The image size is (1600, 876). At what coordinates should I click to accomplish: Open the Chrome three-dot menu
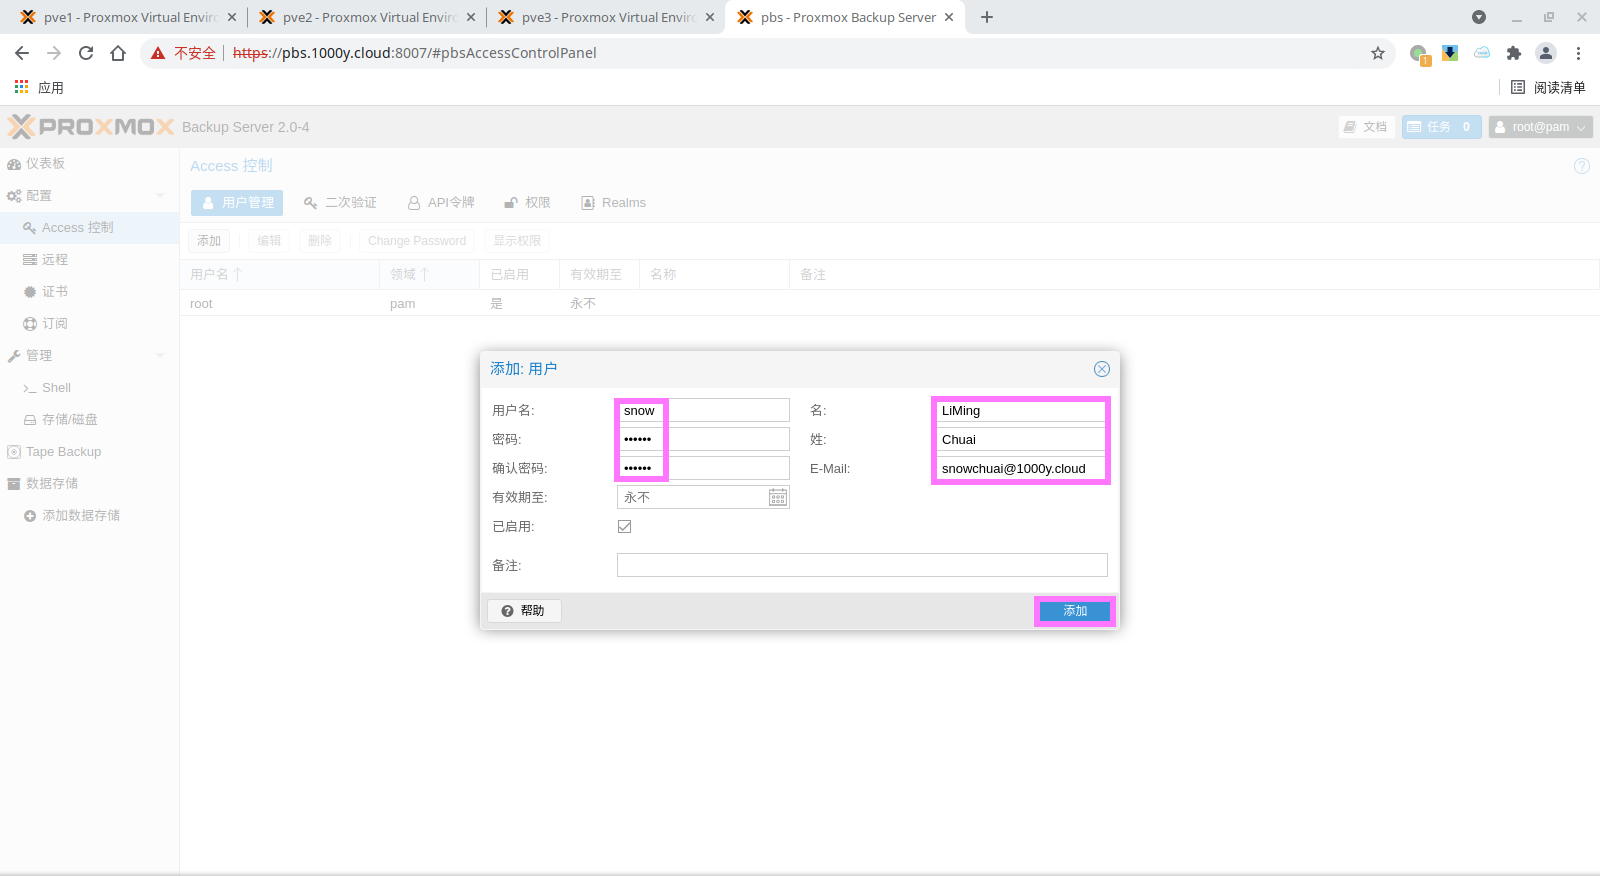[x=1578, y=53]
